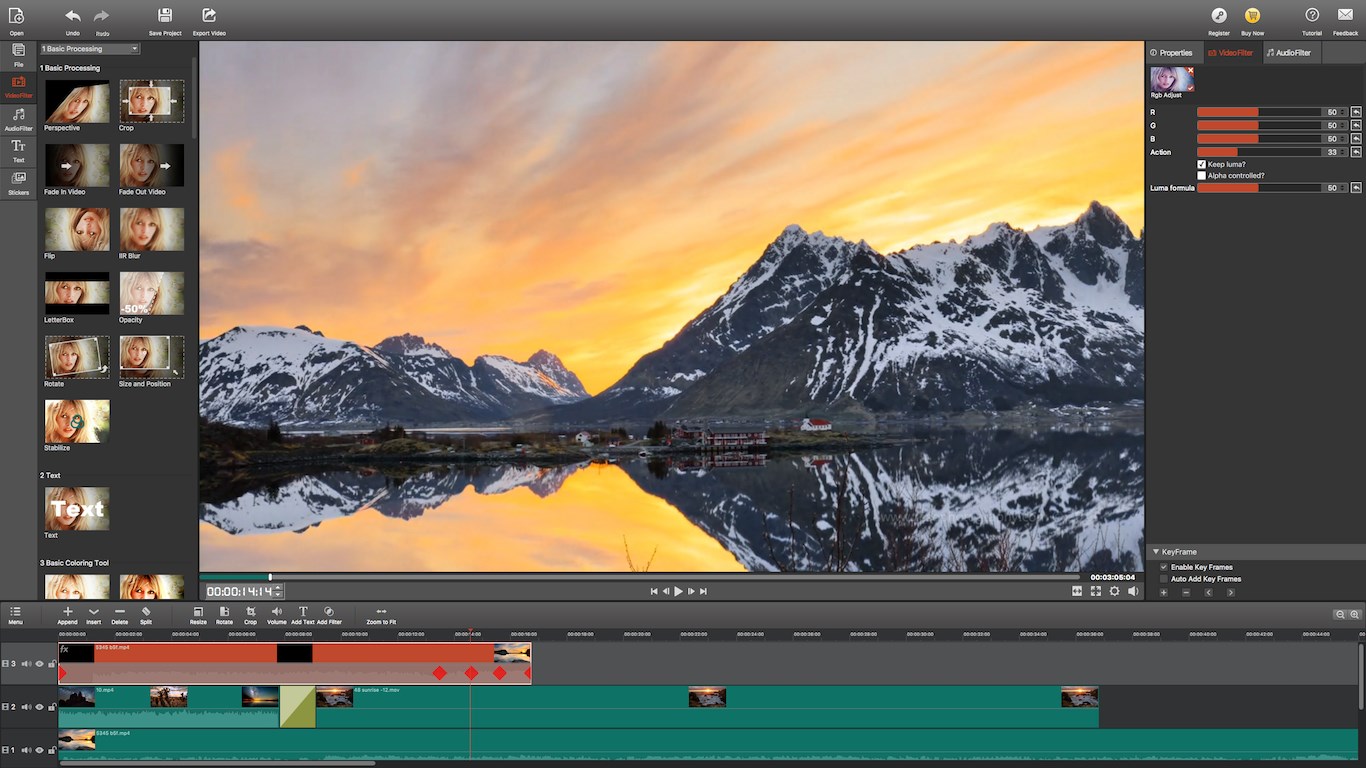1366x768 pixels.
Task: Uncheck Enable Key Frames
Action: tap(1162, 566)
